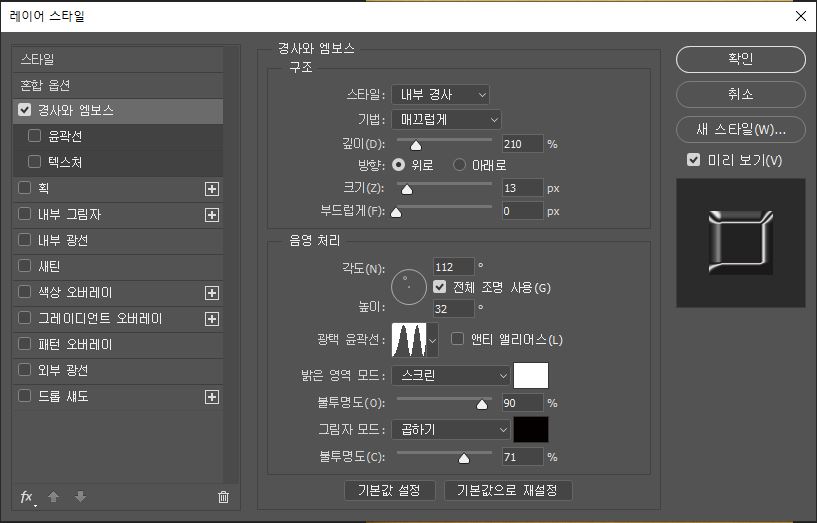Image resolution: width=817 pixels, height=523 pixels.
Task: Add another 내부 그림자 effect with plus icon
Action: tap(212, 215)
